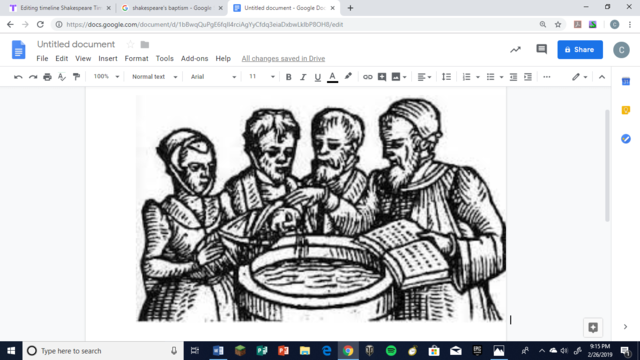Collapse the side panel with the arrow

pos(625,327)
